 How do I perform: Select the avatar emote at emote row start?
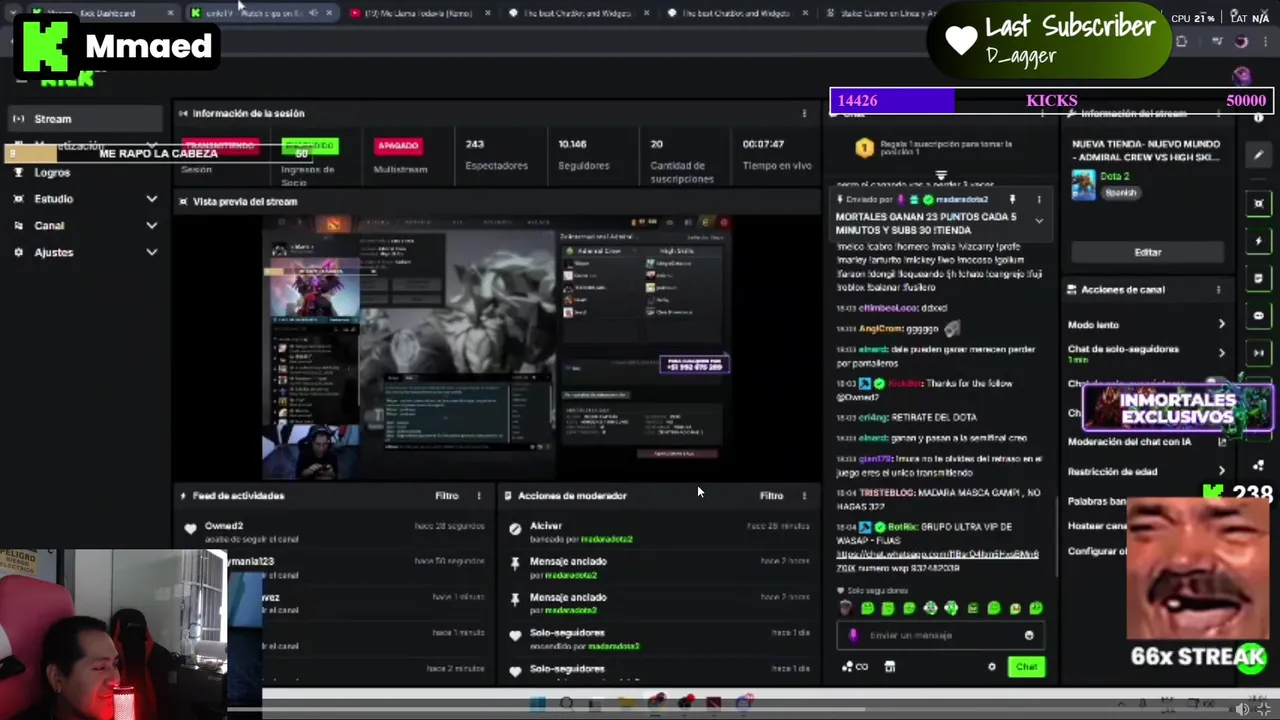[846, 608]
